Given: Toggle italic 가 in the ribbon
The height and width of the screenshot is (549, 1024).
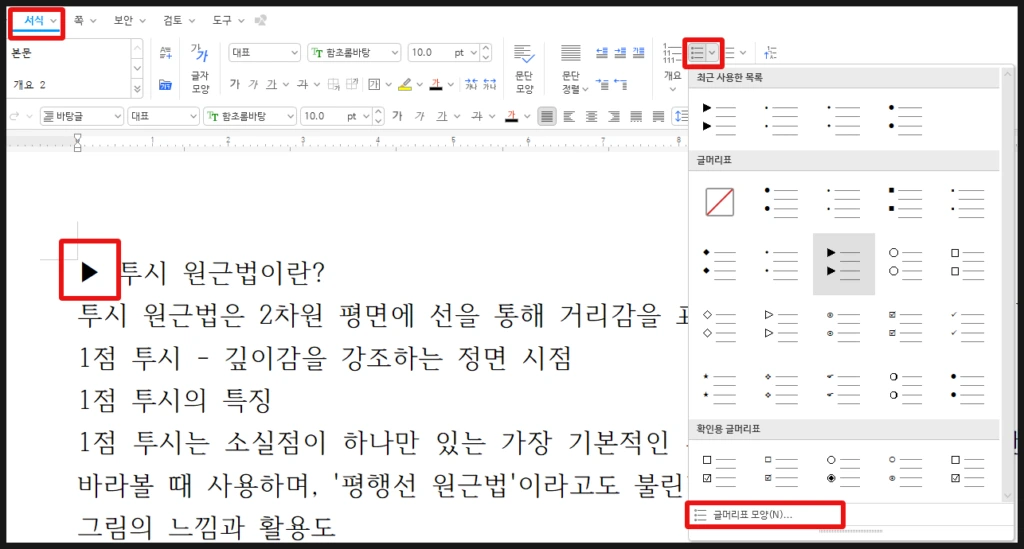Looking at the screenshot, I should pos(253,84).
